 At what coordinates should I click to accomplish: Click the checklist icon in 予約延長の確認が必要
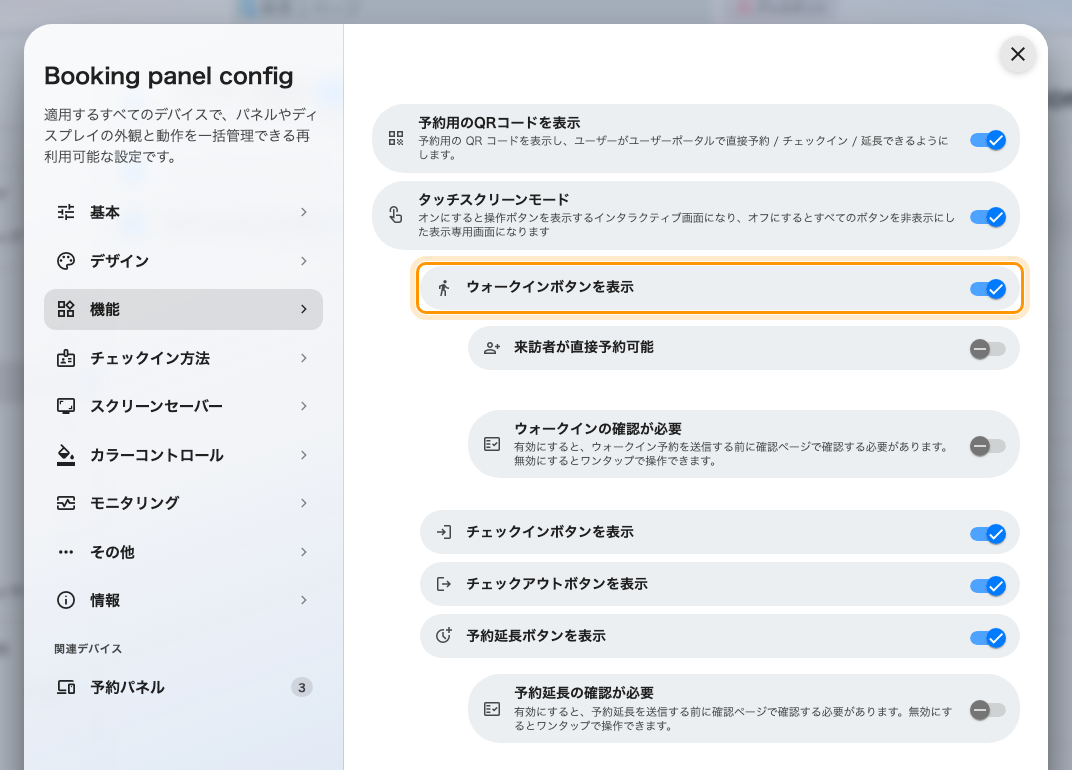[492, 709]
